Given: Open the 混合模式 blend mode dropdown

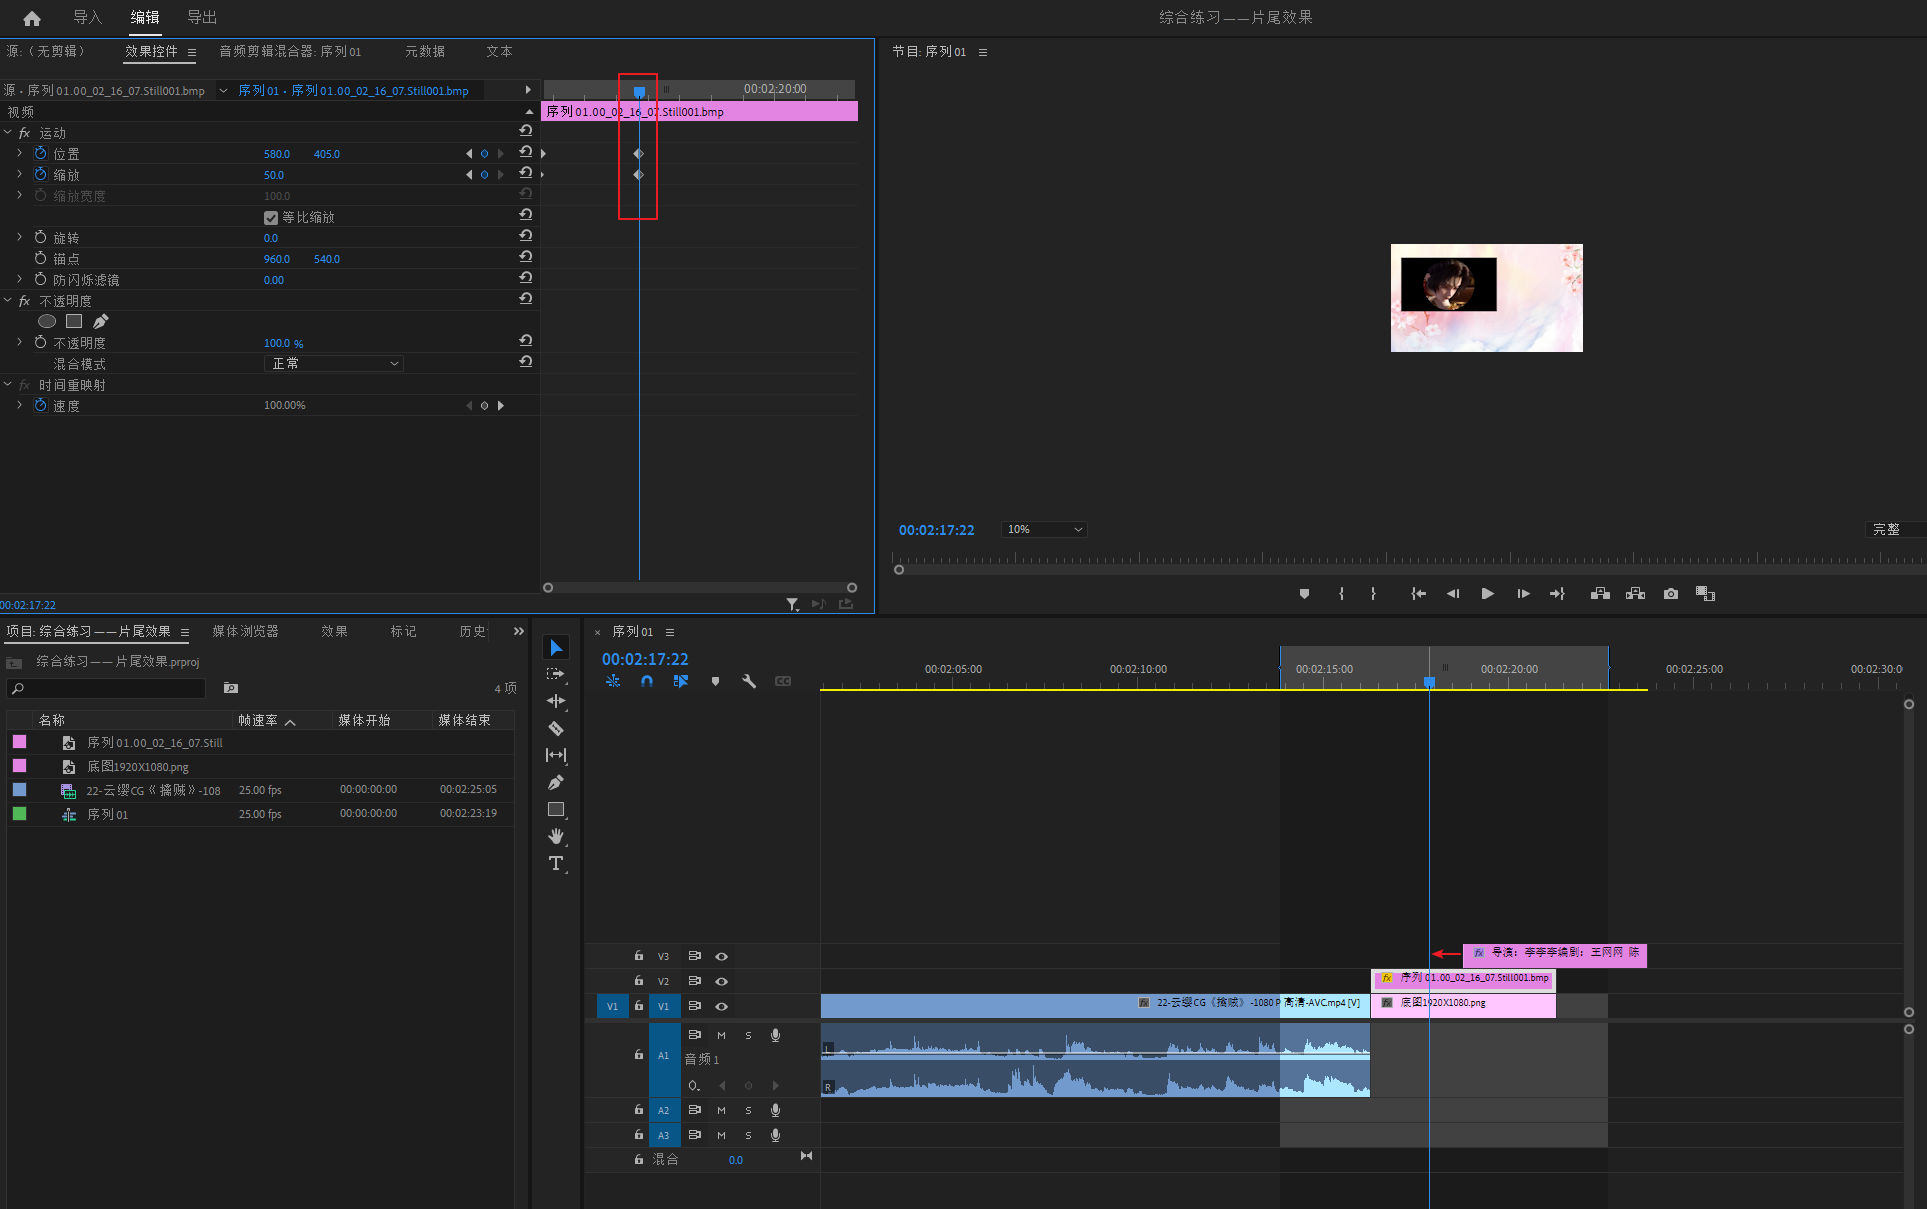Looking at the screenshot, I should click(x=335, y=364).
